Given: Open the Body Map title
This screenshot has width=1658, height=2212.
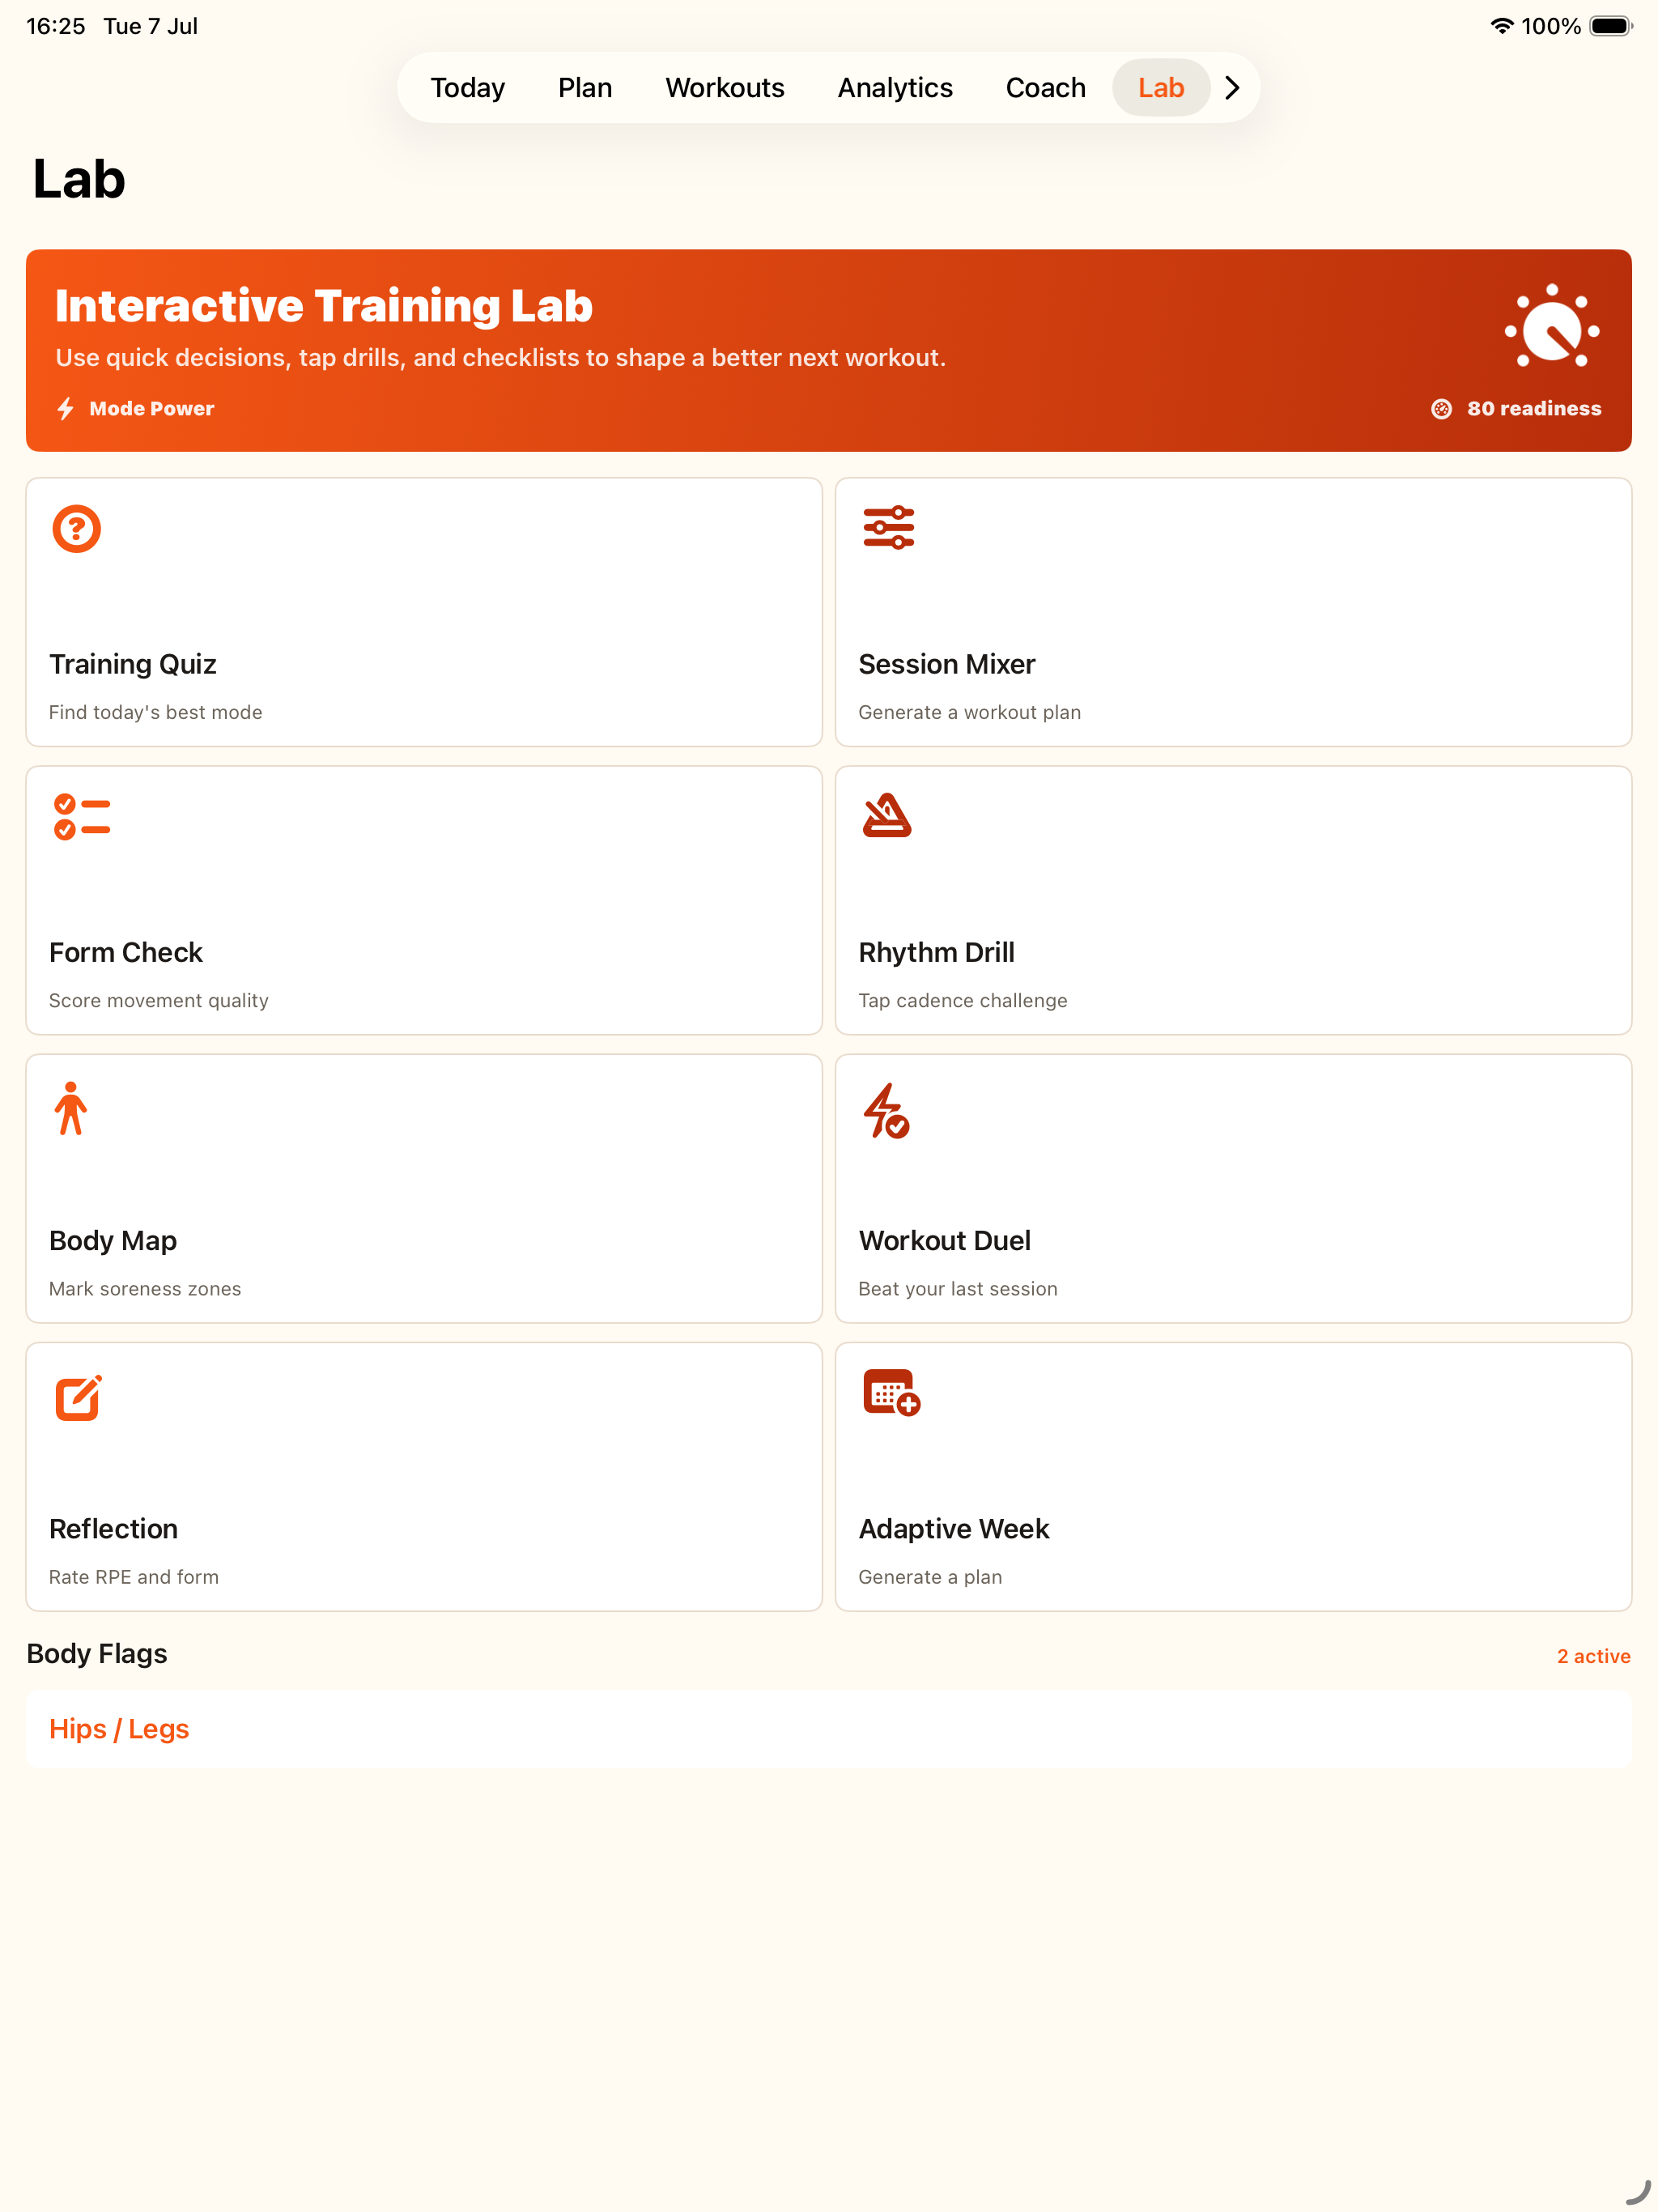Looking at the screenshot, I should 113,1240.
